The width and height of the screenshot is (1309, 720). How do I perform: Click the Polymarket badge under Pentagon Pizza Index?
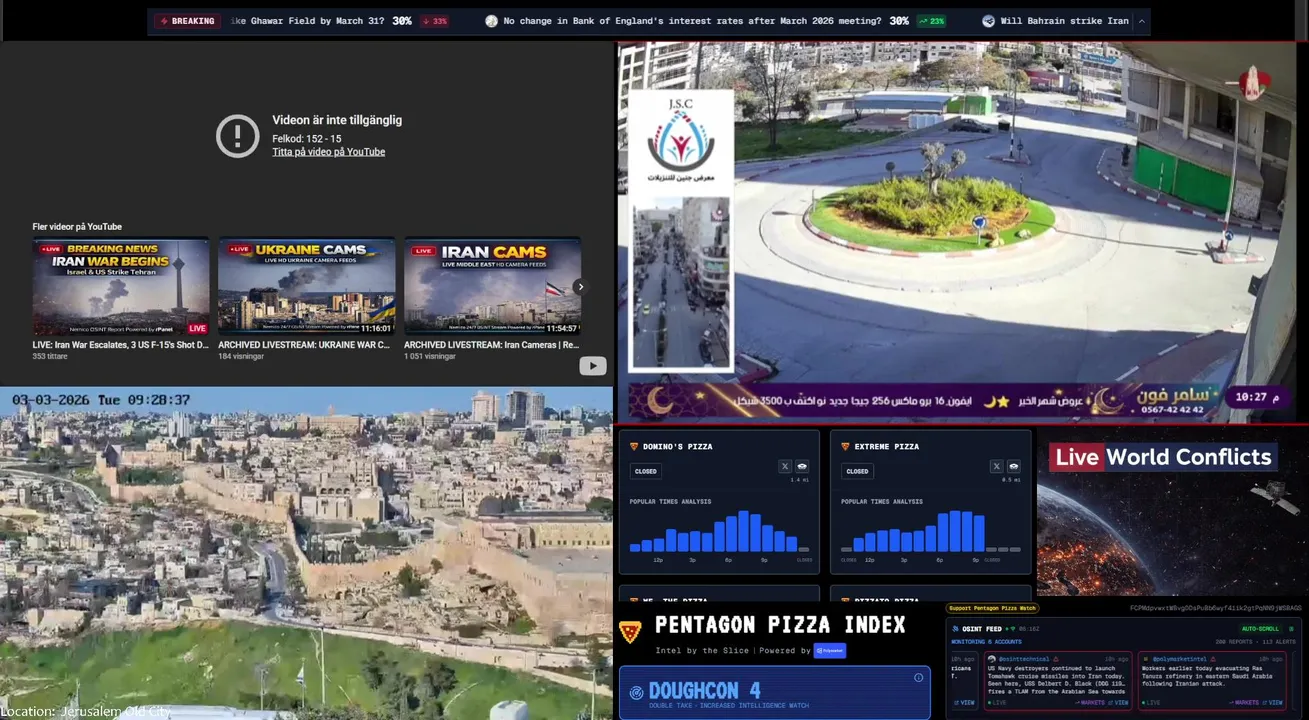[x=829, y=650]
